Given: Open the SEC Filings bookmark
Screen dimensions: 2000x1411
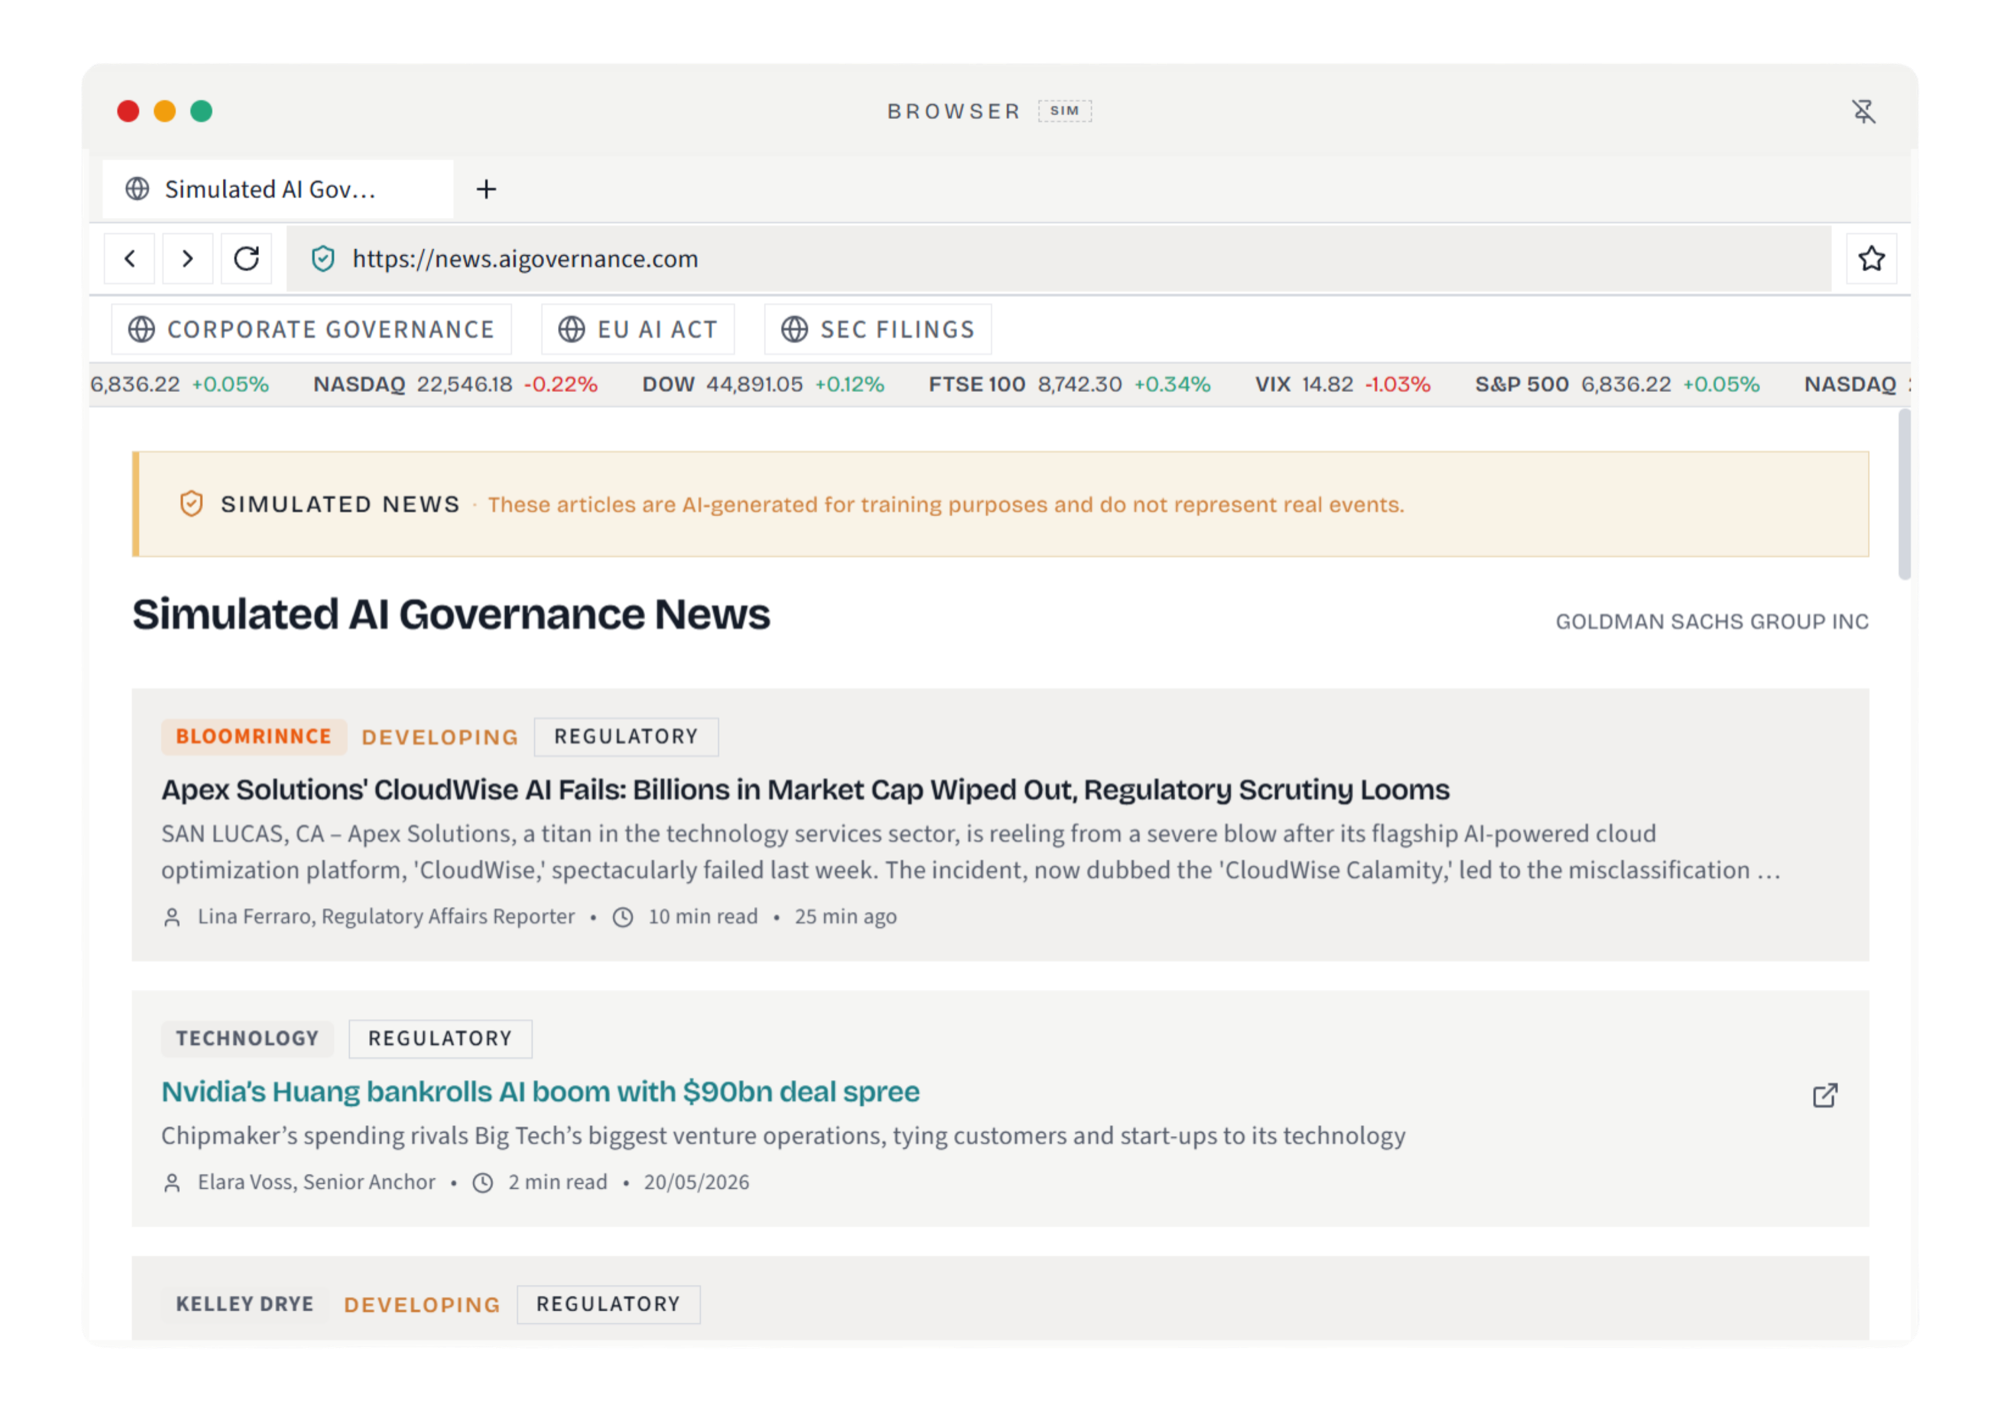Looking at the screenshot, I should [x=877, y=329].
